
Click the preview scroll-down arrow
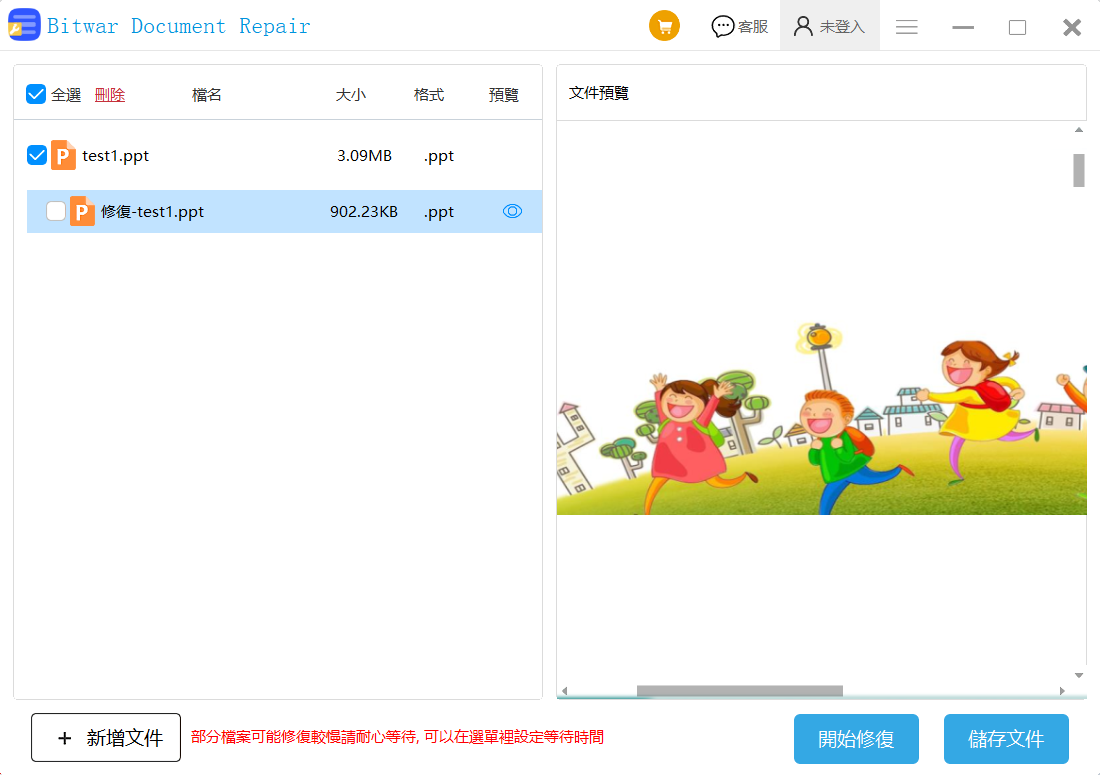(1079, 675)
